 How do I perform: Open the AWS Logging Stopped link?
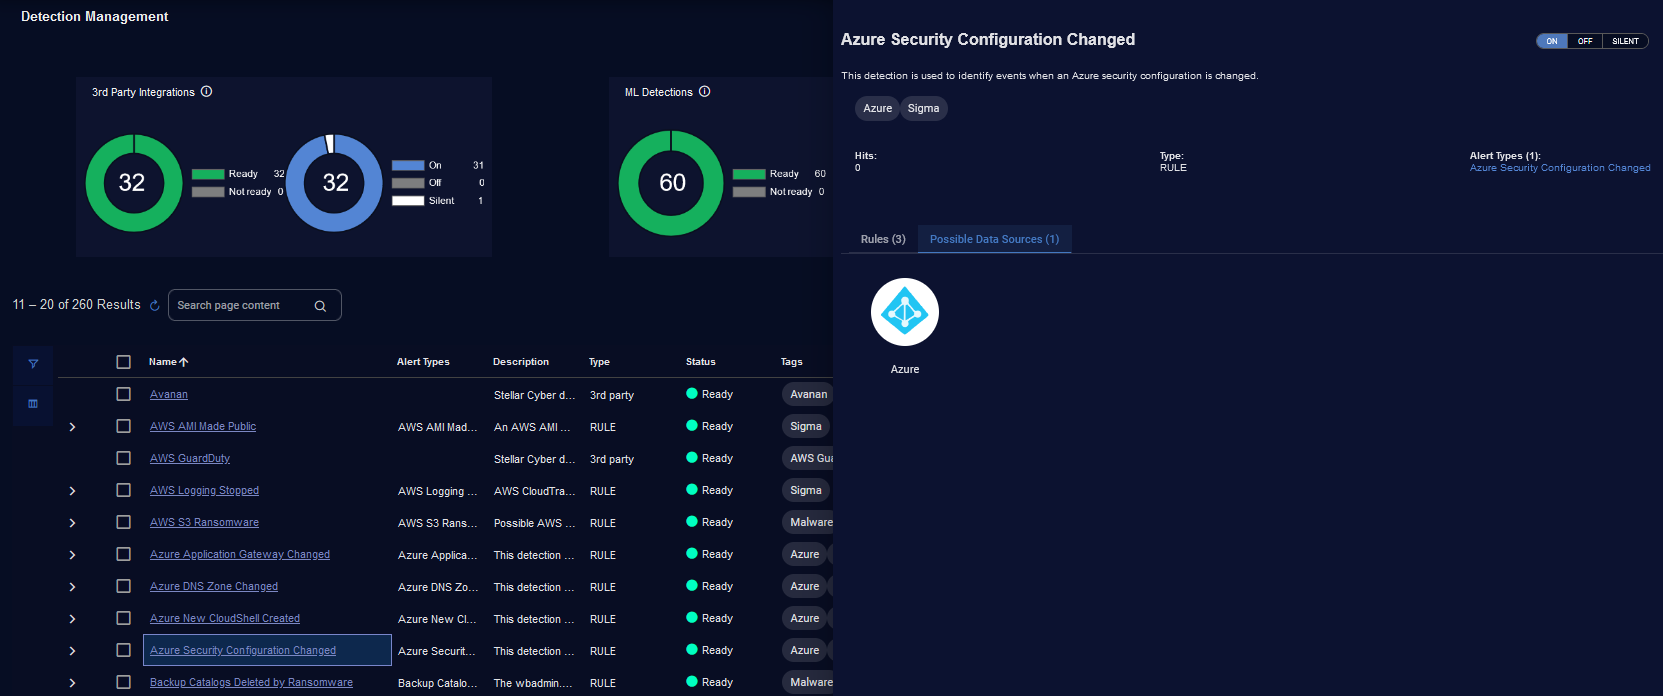pos(204,491)
